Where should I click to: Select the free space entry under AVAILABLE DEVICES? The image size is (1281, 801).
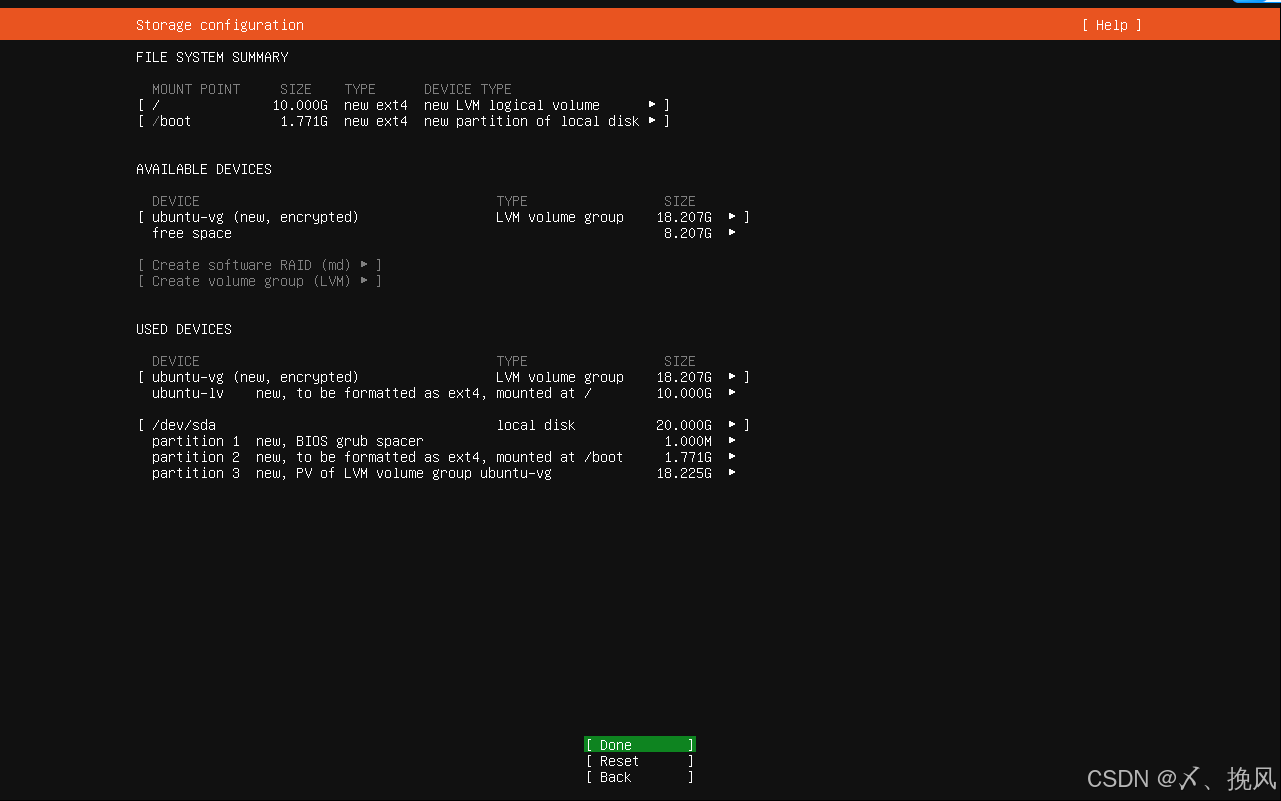click(192, 232)
